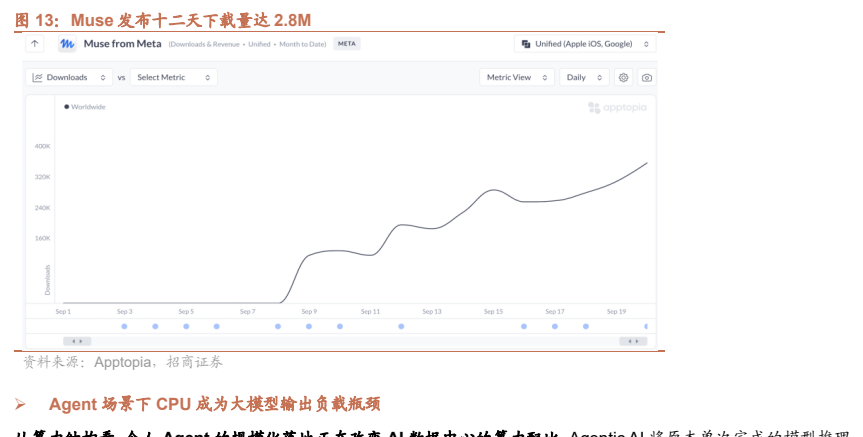Viewport: 863px width, 437px height.
Task: Open the Downloads metric dropdown
Action: point(69,78)
